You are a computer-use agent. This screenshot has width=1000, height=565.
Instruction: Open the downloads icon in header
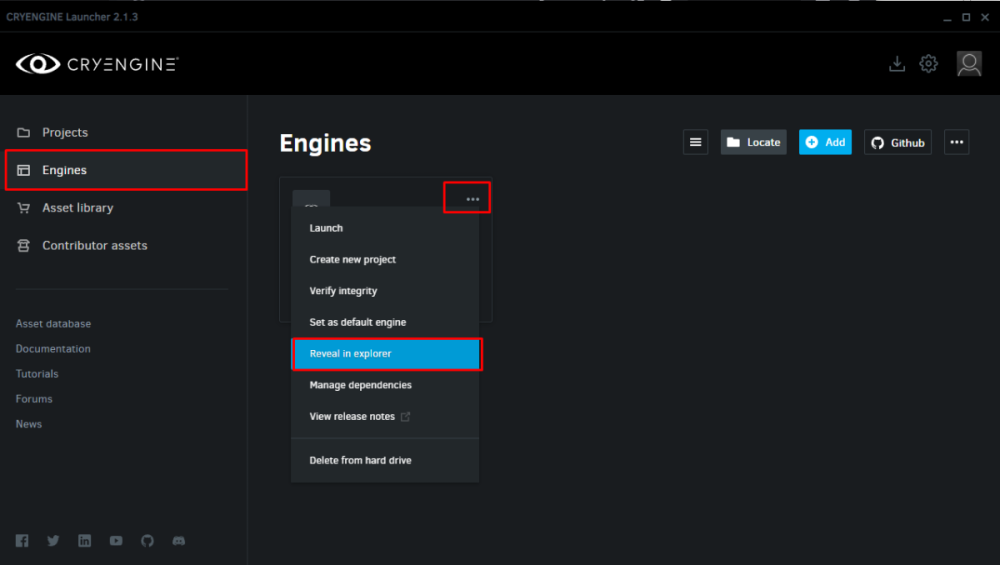coord(897,64)
